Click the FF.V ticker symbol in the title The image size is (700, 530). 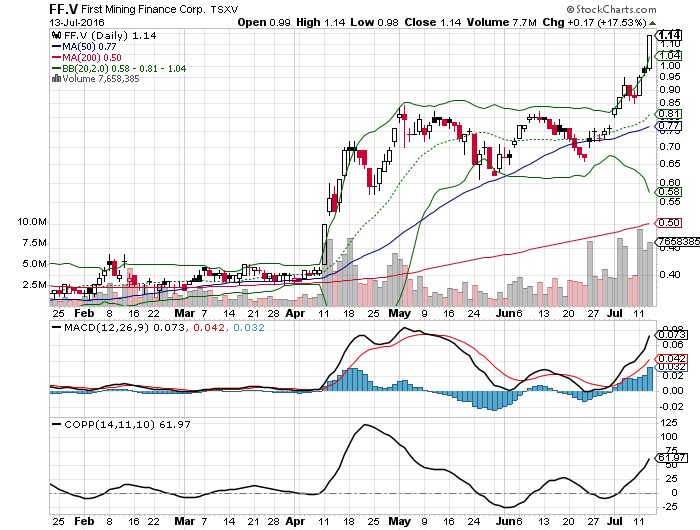(x=64, y=9)
